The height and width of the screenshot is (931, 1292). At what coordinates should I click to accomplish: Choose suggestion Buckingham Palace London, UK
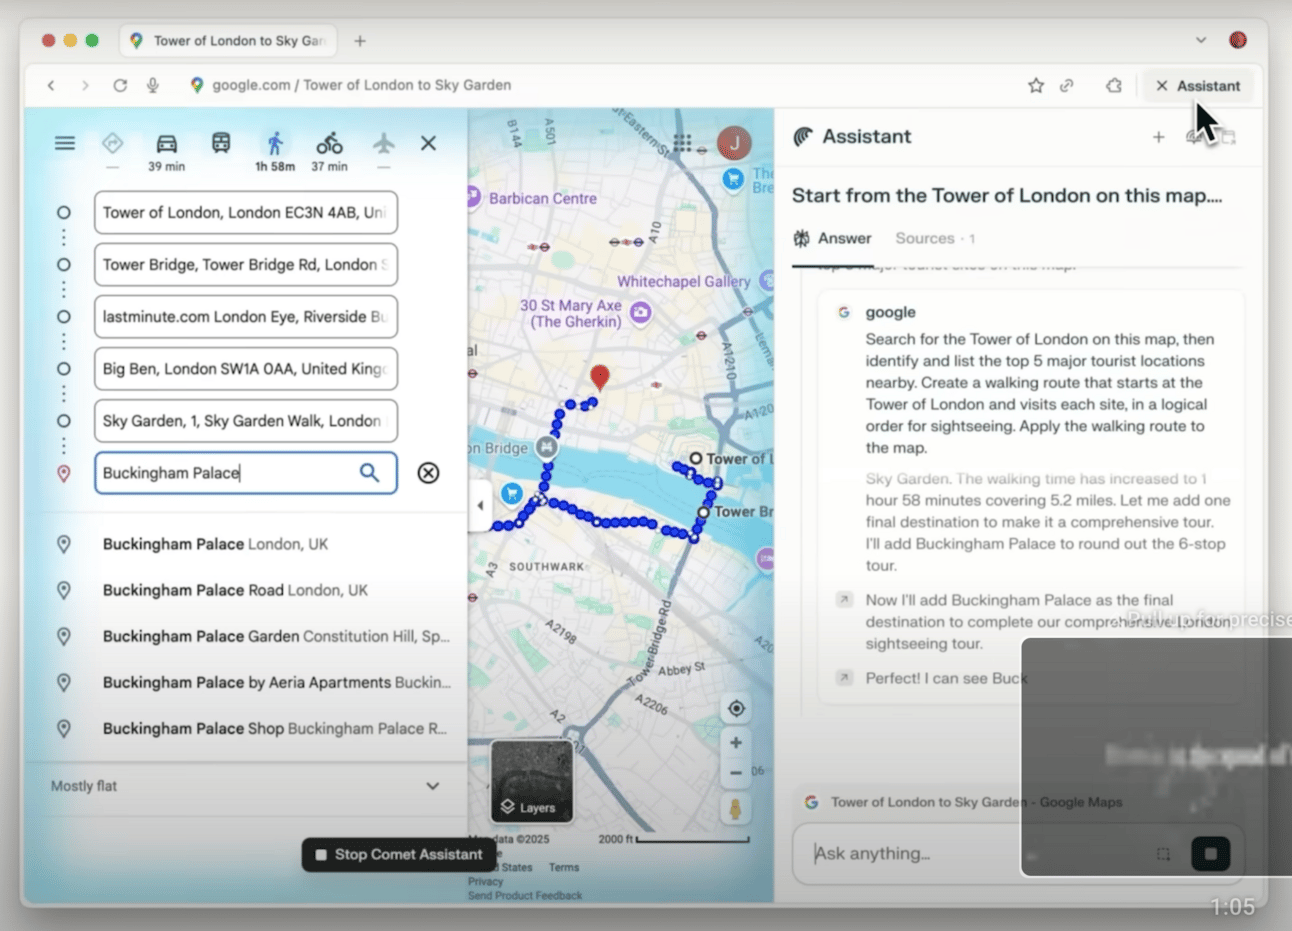(246, 544)
